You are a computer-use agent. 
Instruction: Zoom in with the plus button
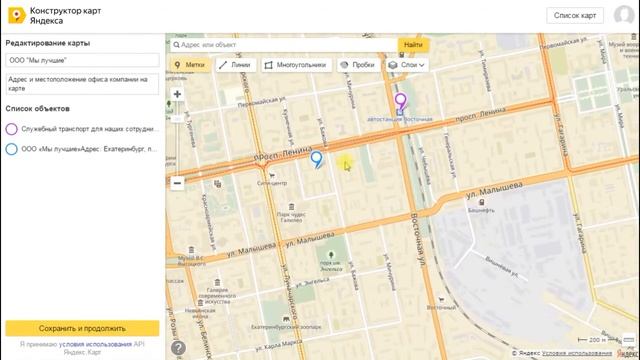177,94
